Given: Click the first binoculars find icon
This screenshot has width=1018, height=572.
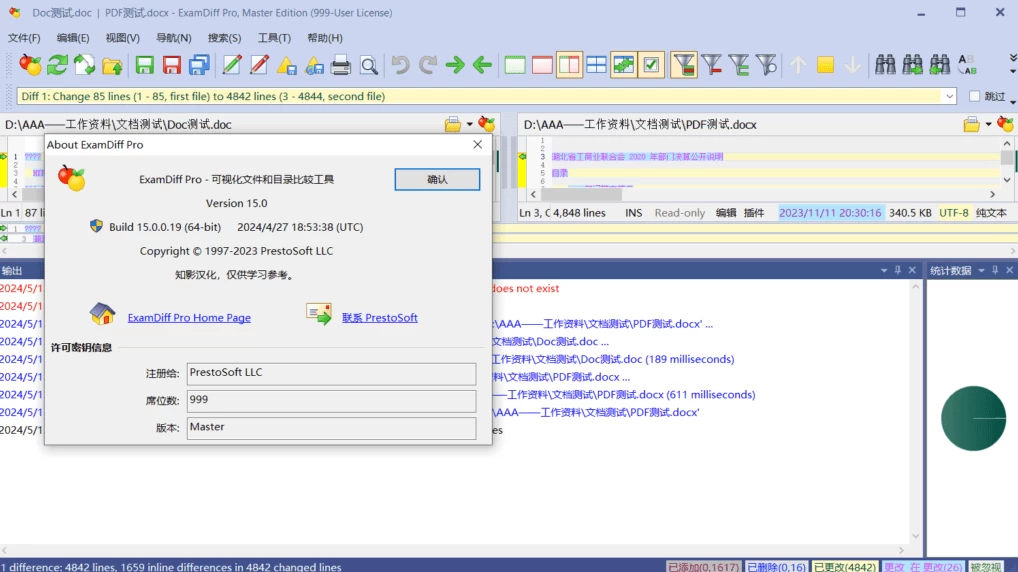Looking at the screenshot, I should pos(885,66).
